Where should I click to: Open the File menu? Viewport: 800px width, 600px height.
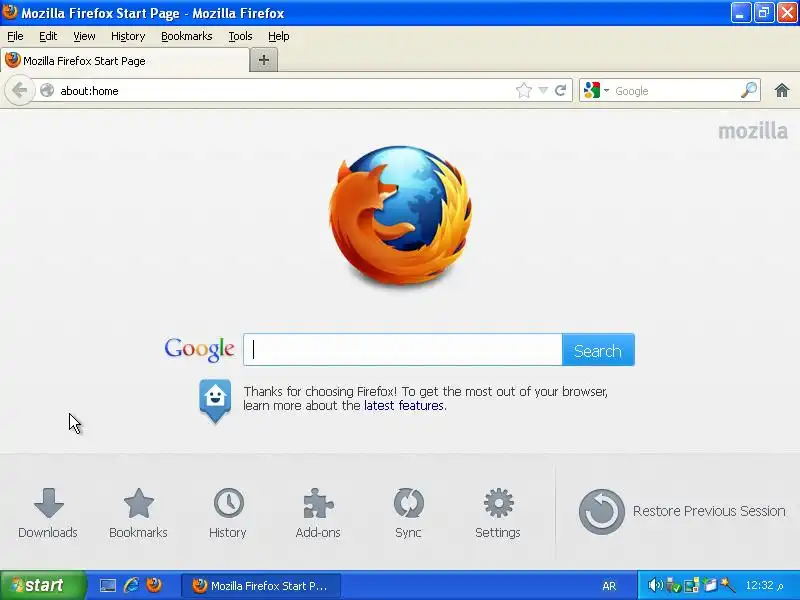(15, 36)
